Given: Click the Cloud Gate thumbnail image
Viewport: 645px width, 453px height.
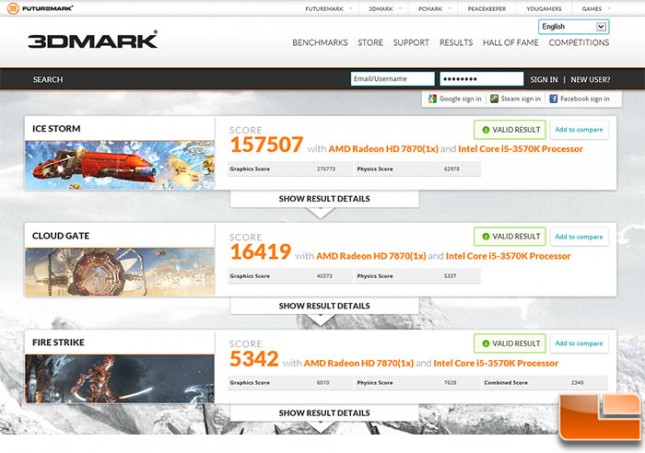Looking at the screenshot, I should pos(120,272).
